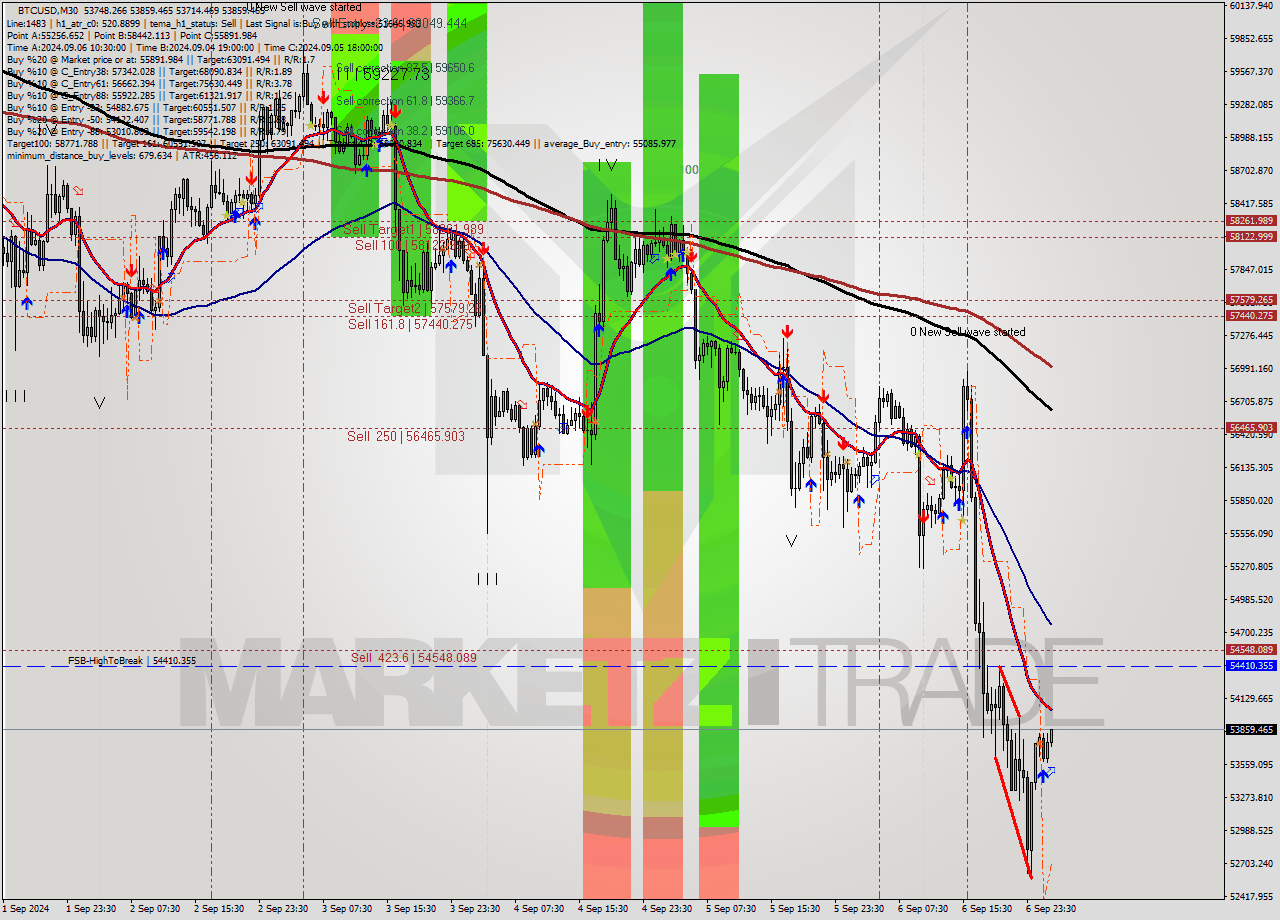Viewport: 1280px width, 920px height.
Task: Click the '5 Sep 07:30' time axis label
Action: coord(732,909)
